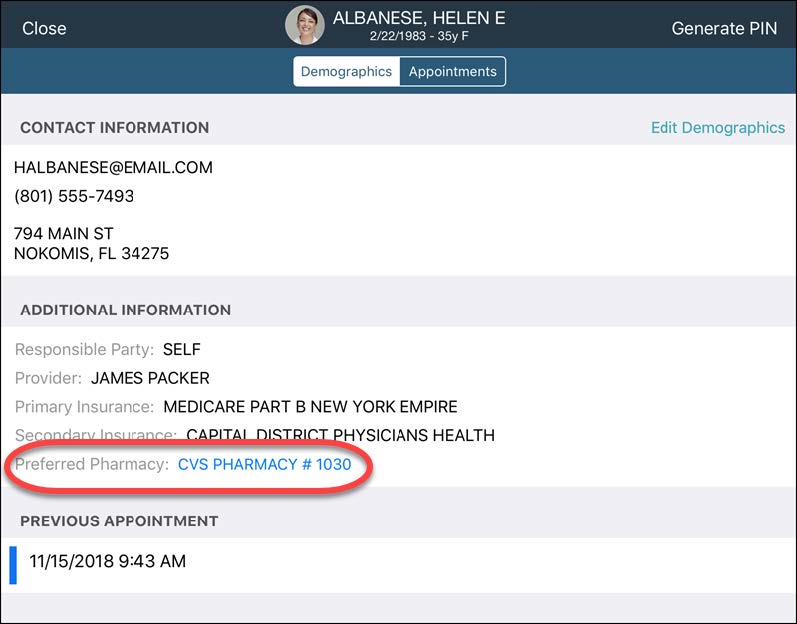The width and height of the screenshot is (797, 624).
Task: Tap MEDICARE PART B NEW YORK EMPIRE
Action: click(310, 407)
